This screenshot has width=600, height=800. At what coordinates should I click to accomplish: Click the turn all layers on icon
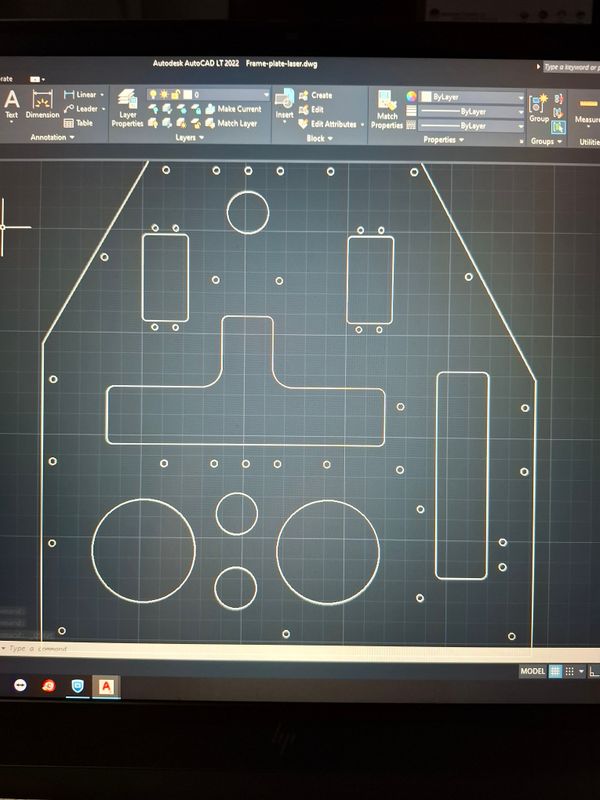pos(153,122)
